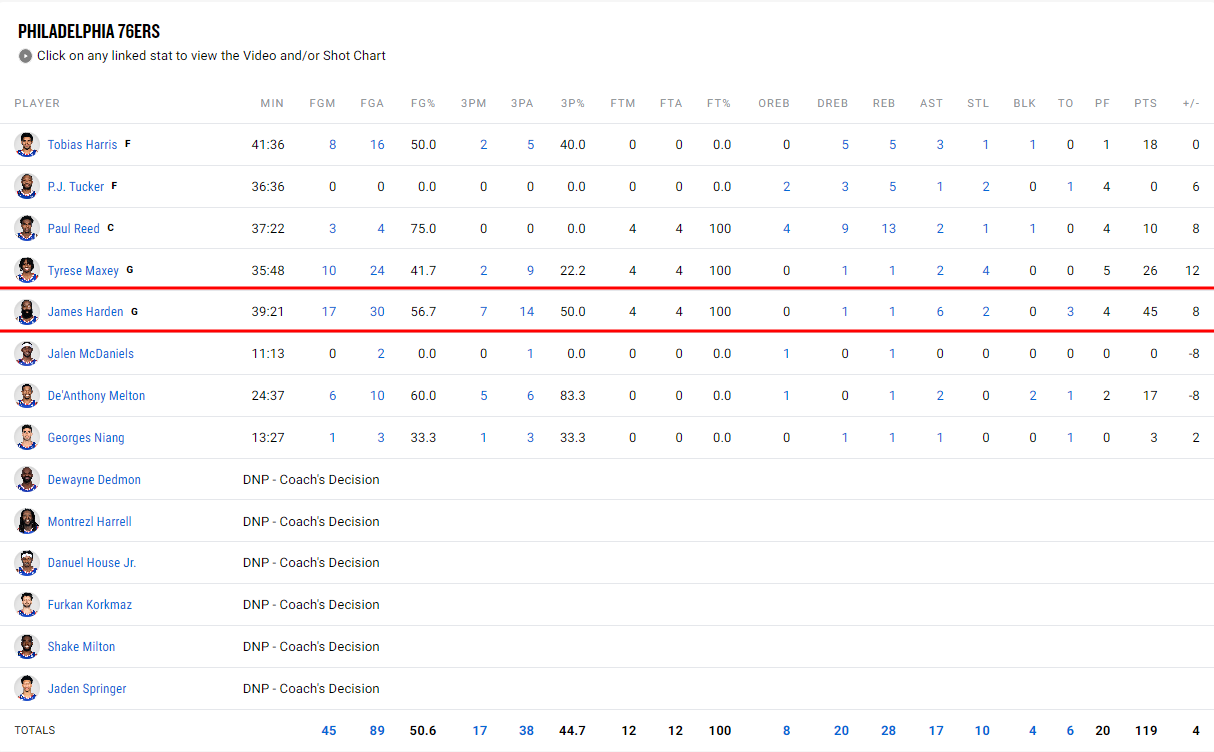
Task: Click Furkan Korkmaz's headshot photo
Action: (x=26, y=605)
